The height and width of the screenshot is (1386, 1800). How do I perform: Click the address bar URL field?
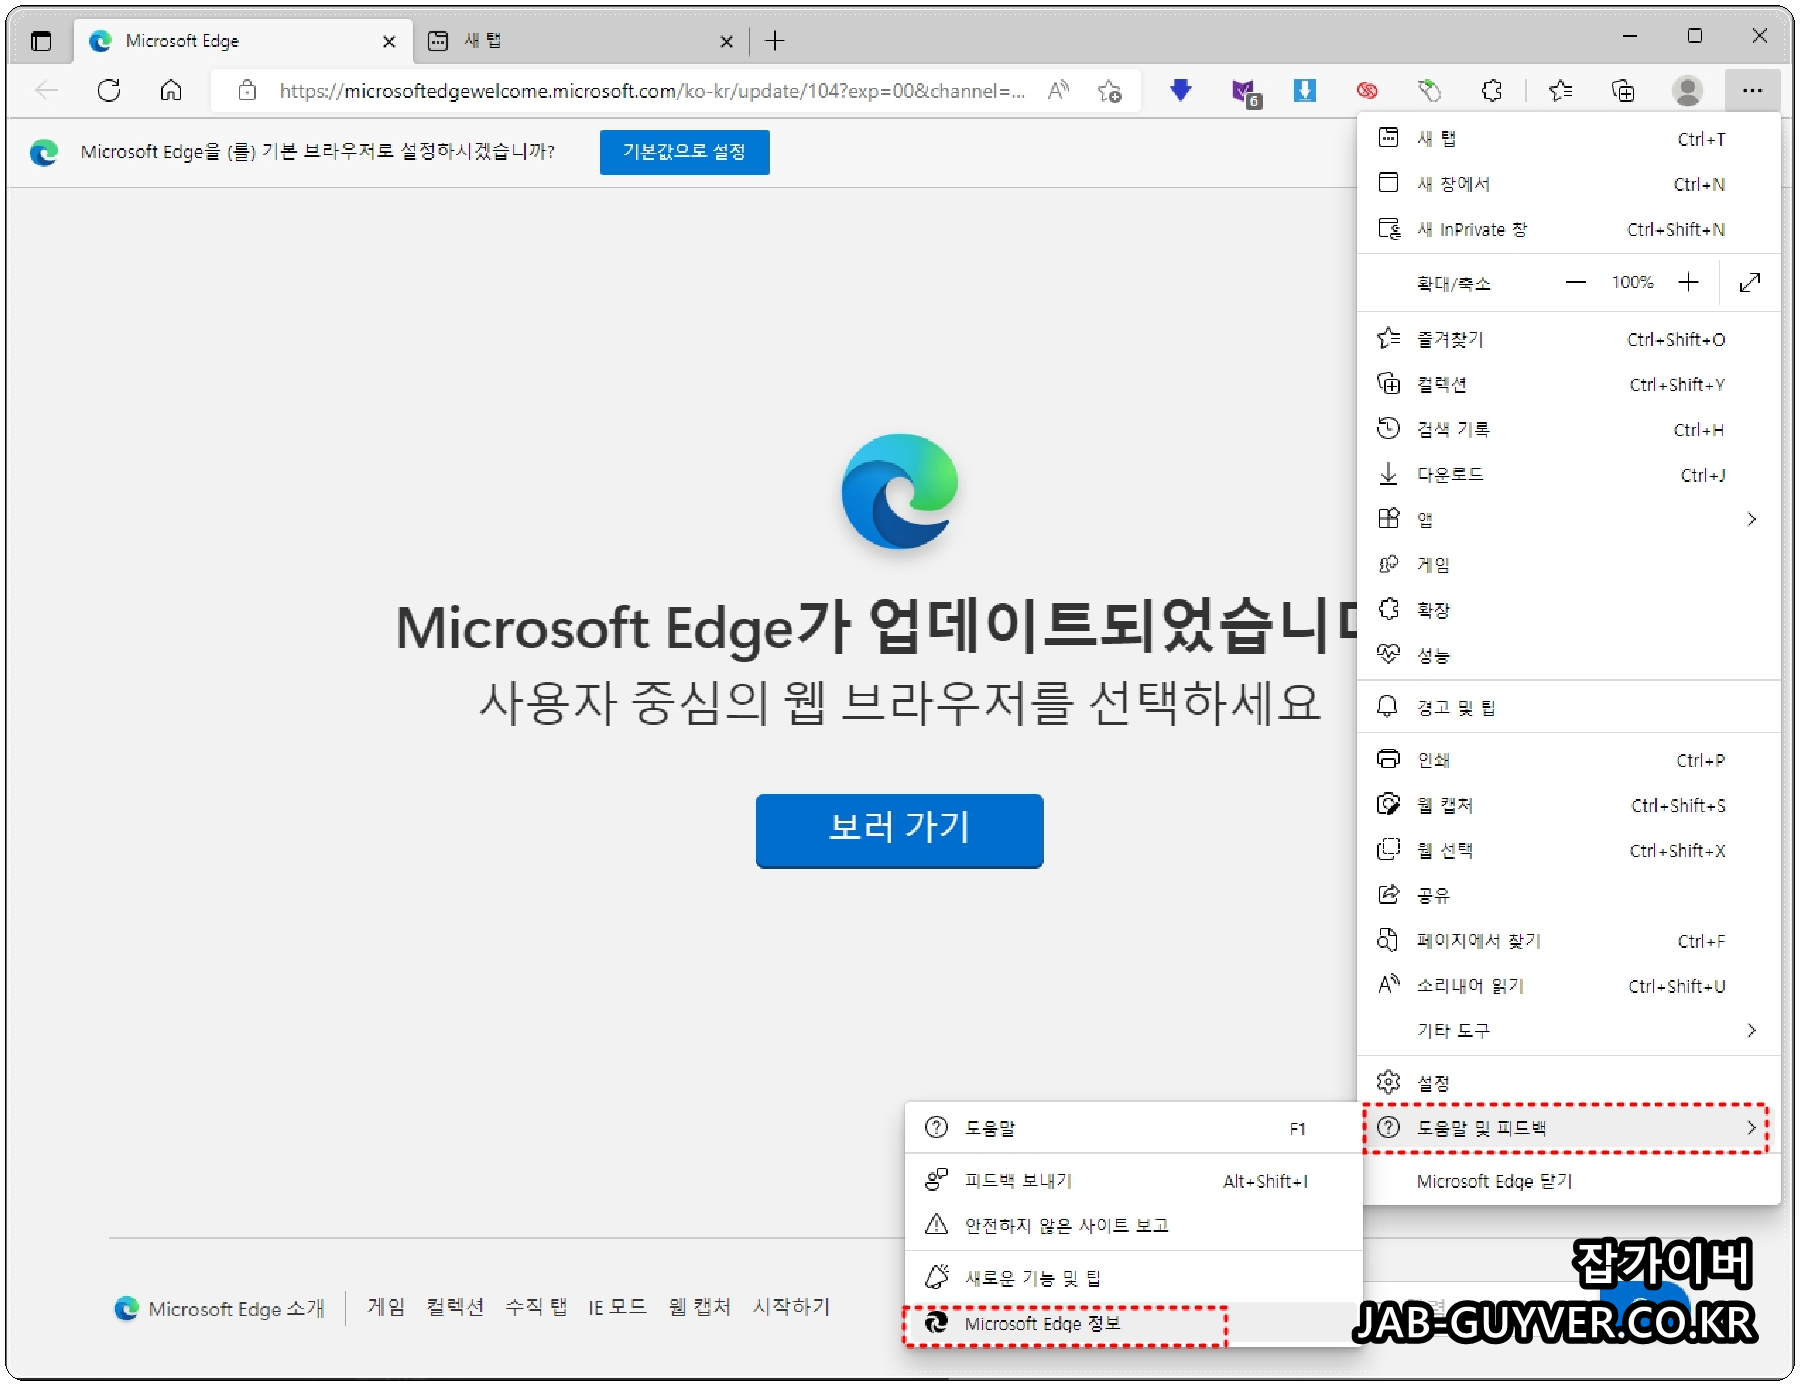(x=652, y=91)
